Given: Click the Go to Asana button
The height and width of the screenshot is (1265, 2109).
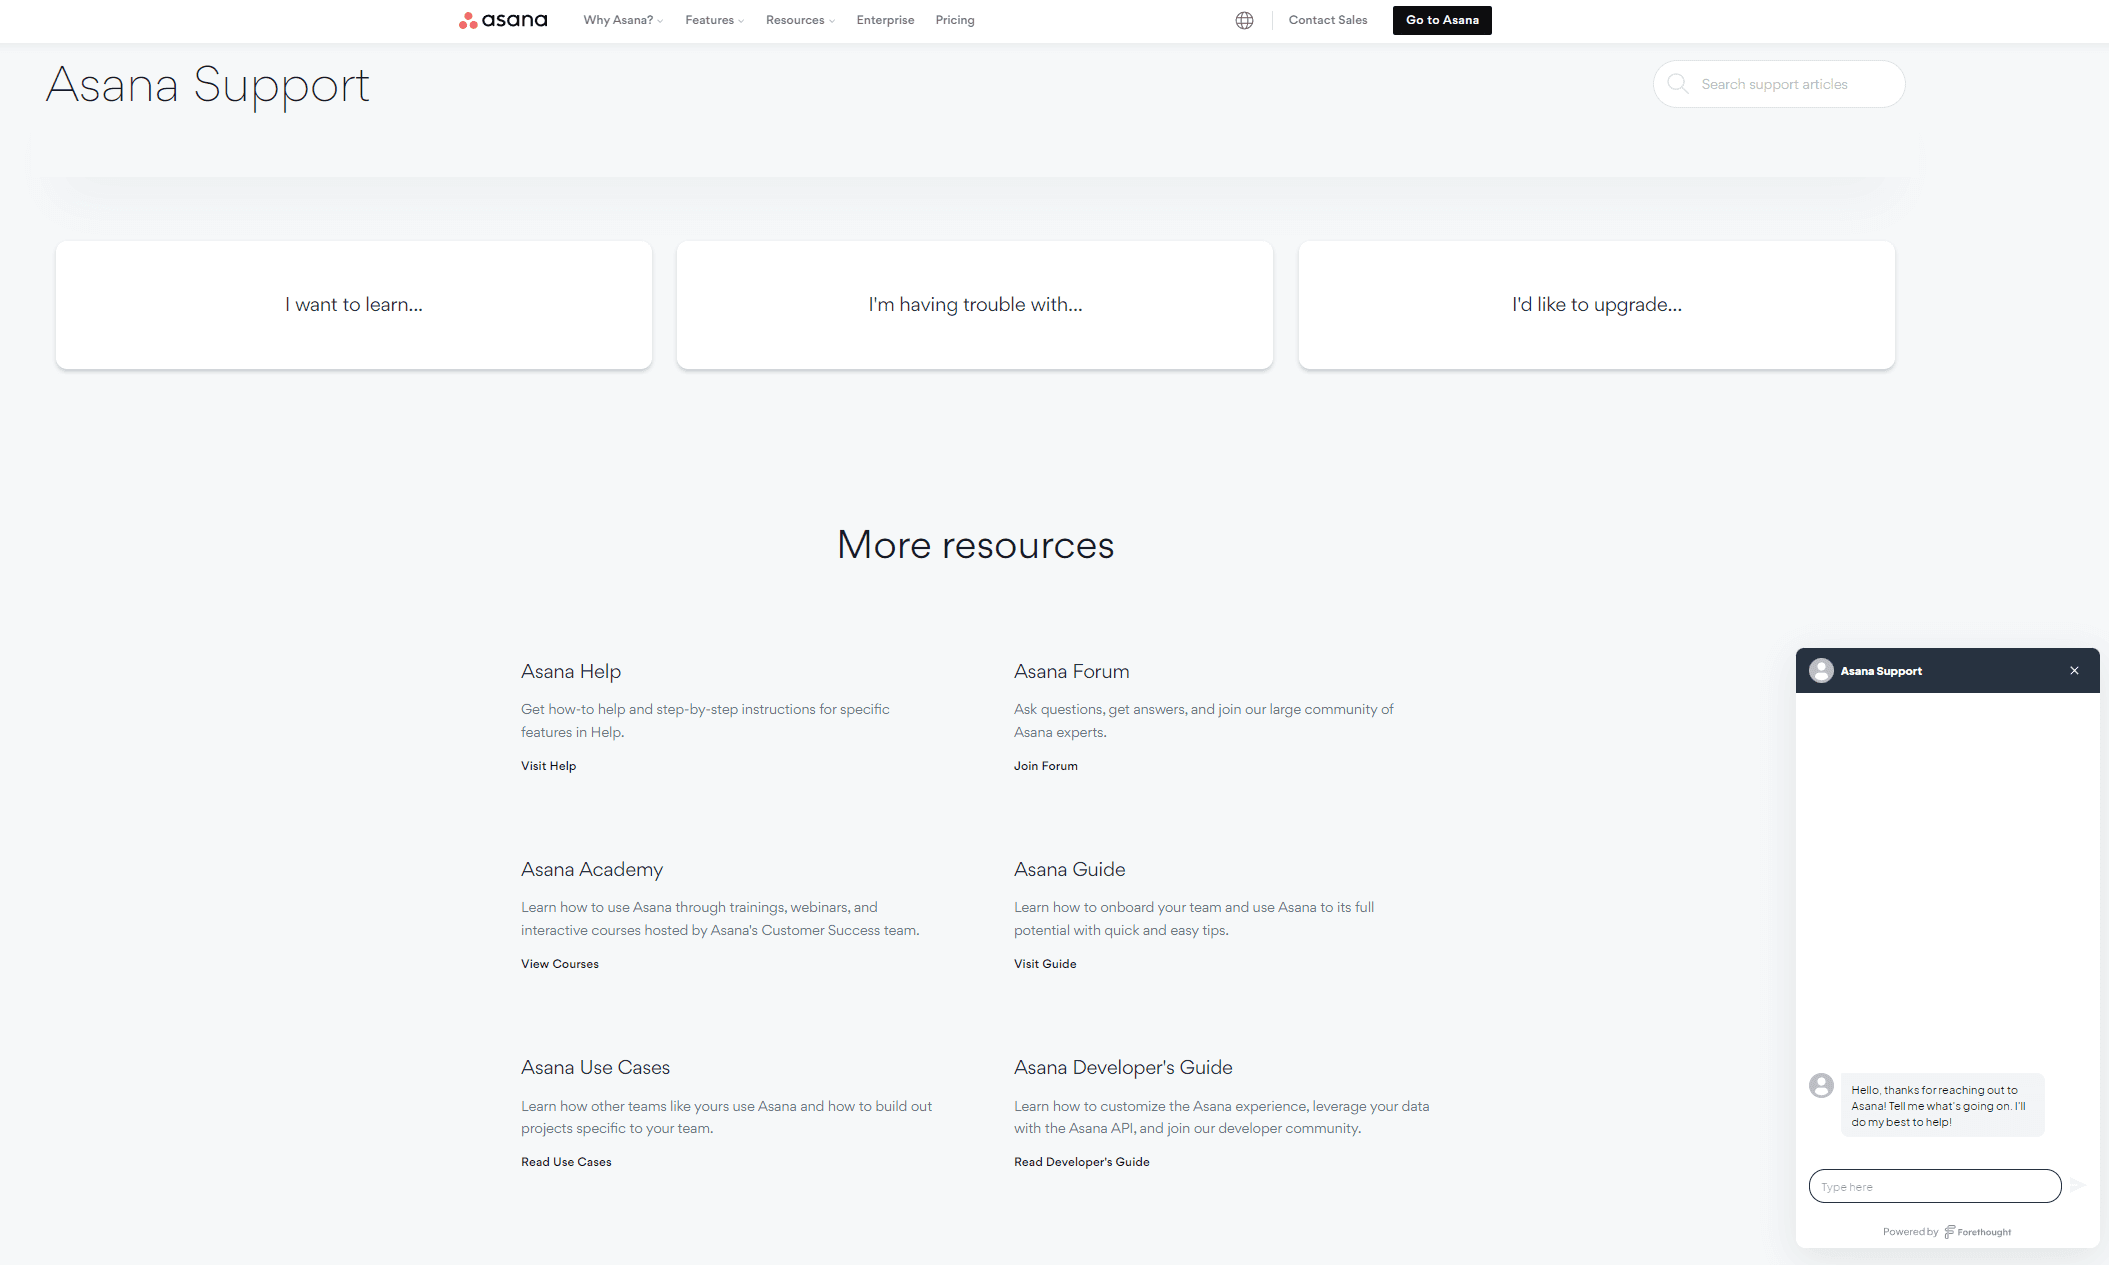Looking at the screenshot, I should 1442,20.
